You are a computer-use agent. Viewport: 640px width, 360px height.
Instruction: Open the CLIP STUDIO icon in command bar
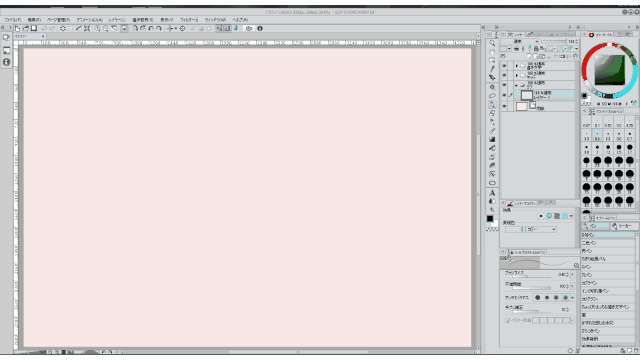click(249, 29)
